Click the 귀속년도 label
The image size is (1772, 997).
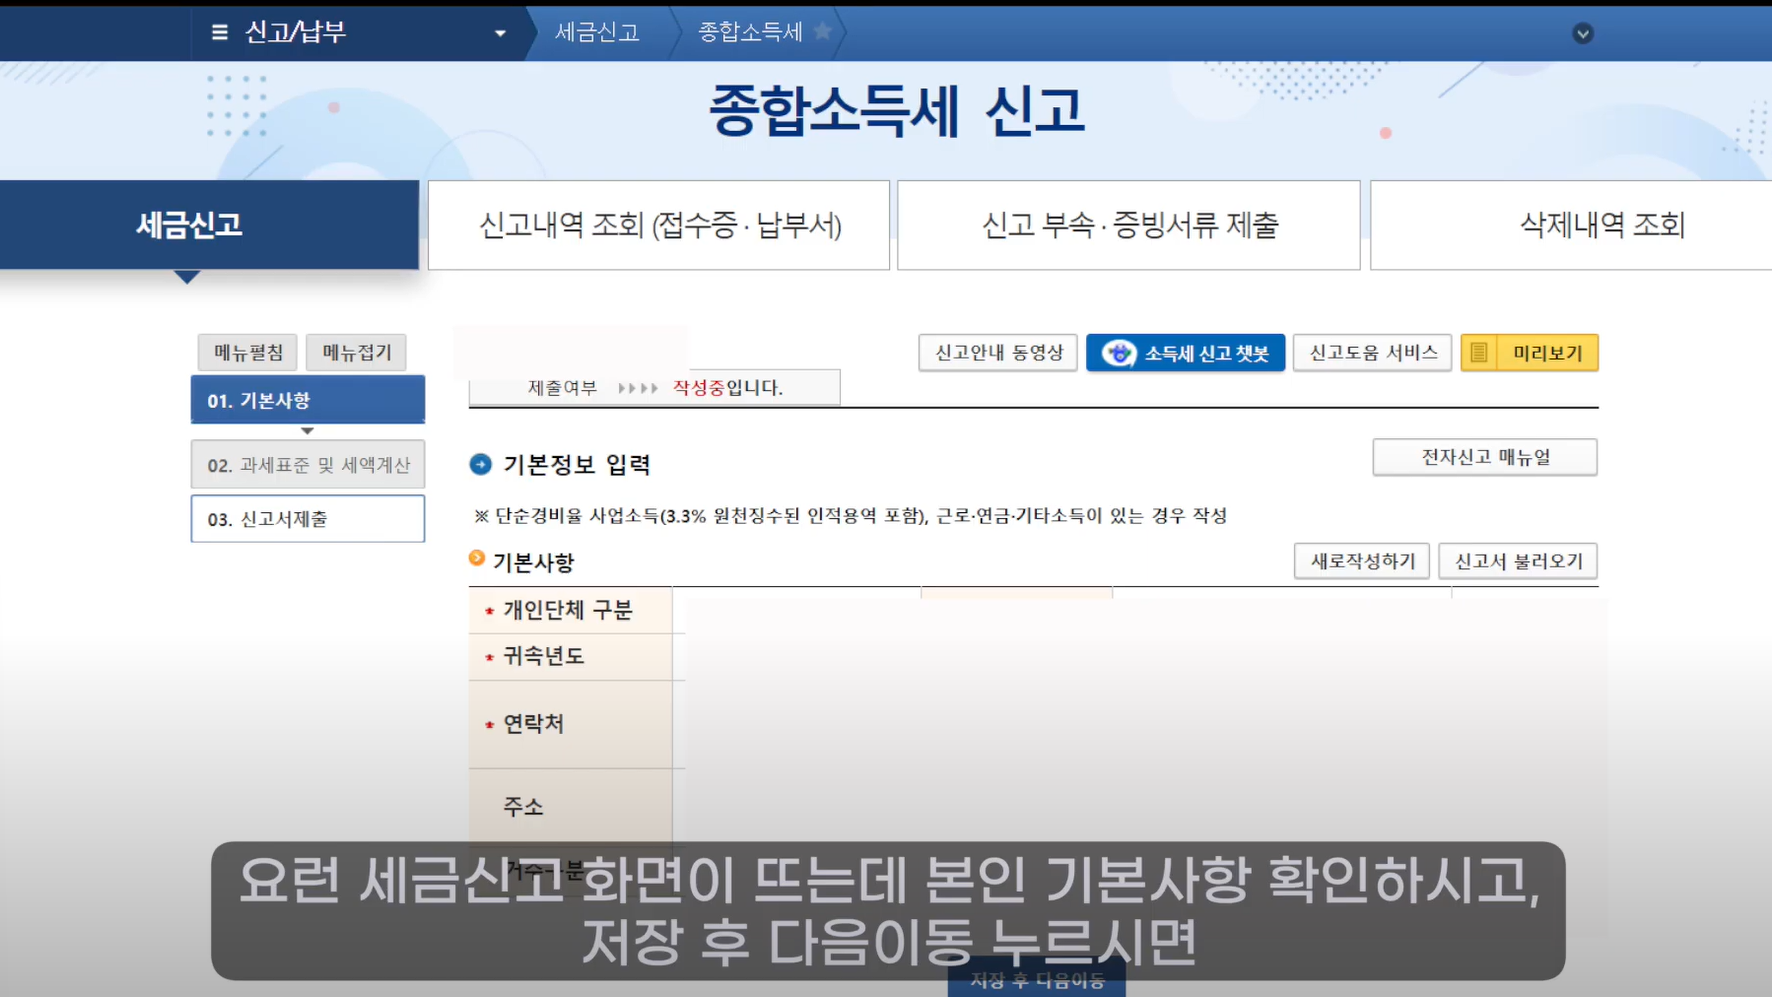tap(543, 656)
